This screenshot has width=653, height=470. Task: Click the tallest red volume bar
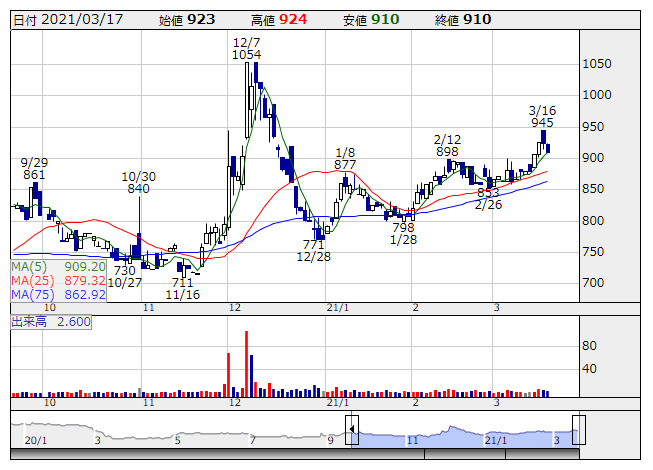point(246,360)
